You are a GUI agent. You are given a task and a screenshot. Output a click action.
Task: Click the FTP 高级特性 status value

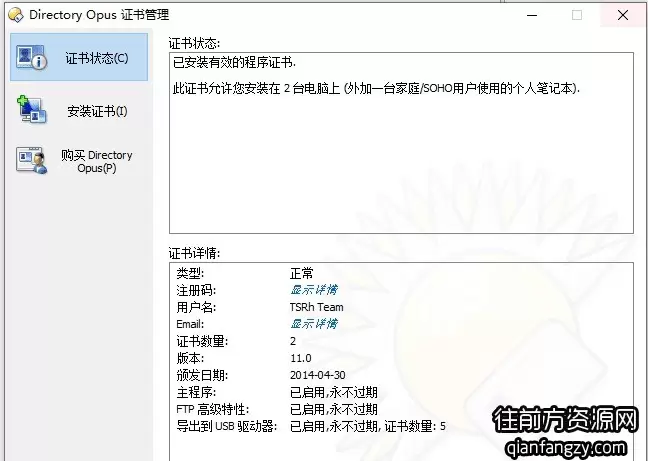(334, 409)
